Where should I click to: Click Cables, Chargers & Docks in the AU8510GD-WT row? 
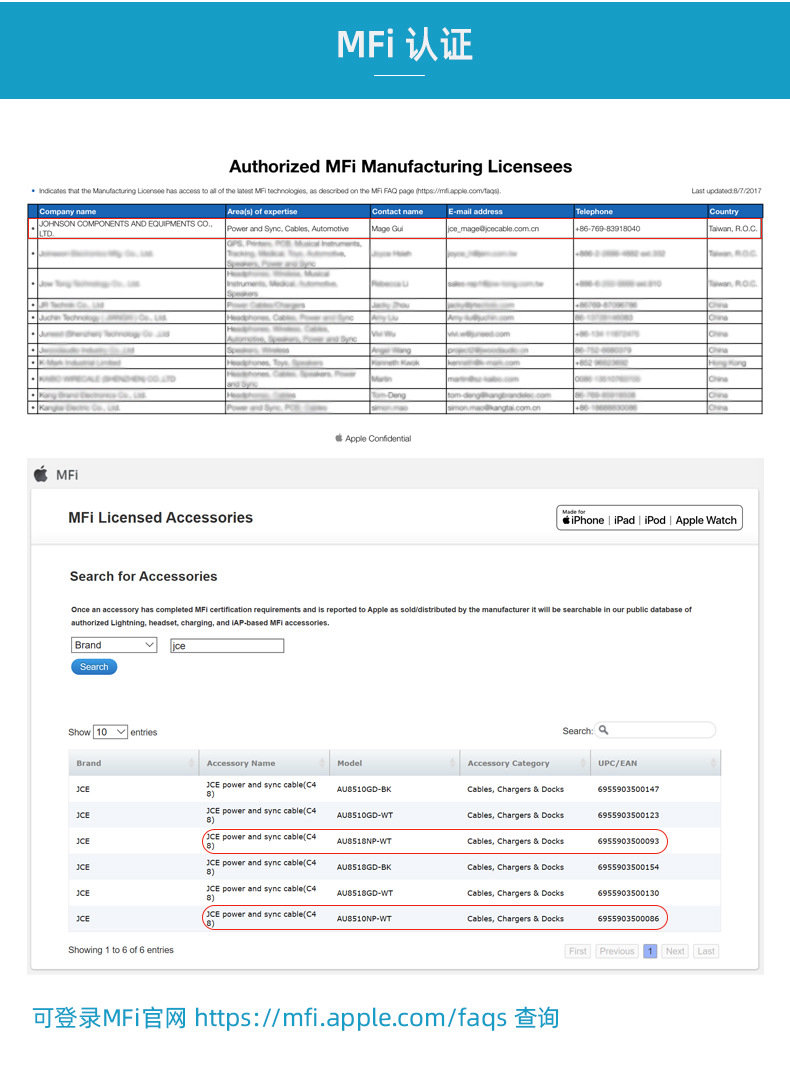[x=515, y=815]
